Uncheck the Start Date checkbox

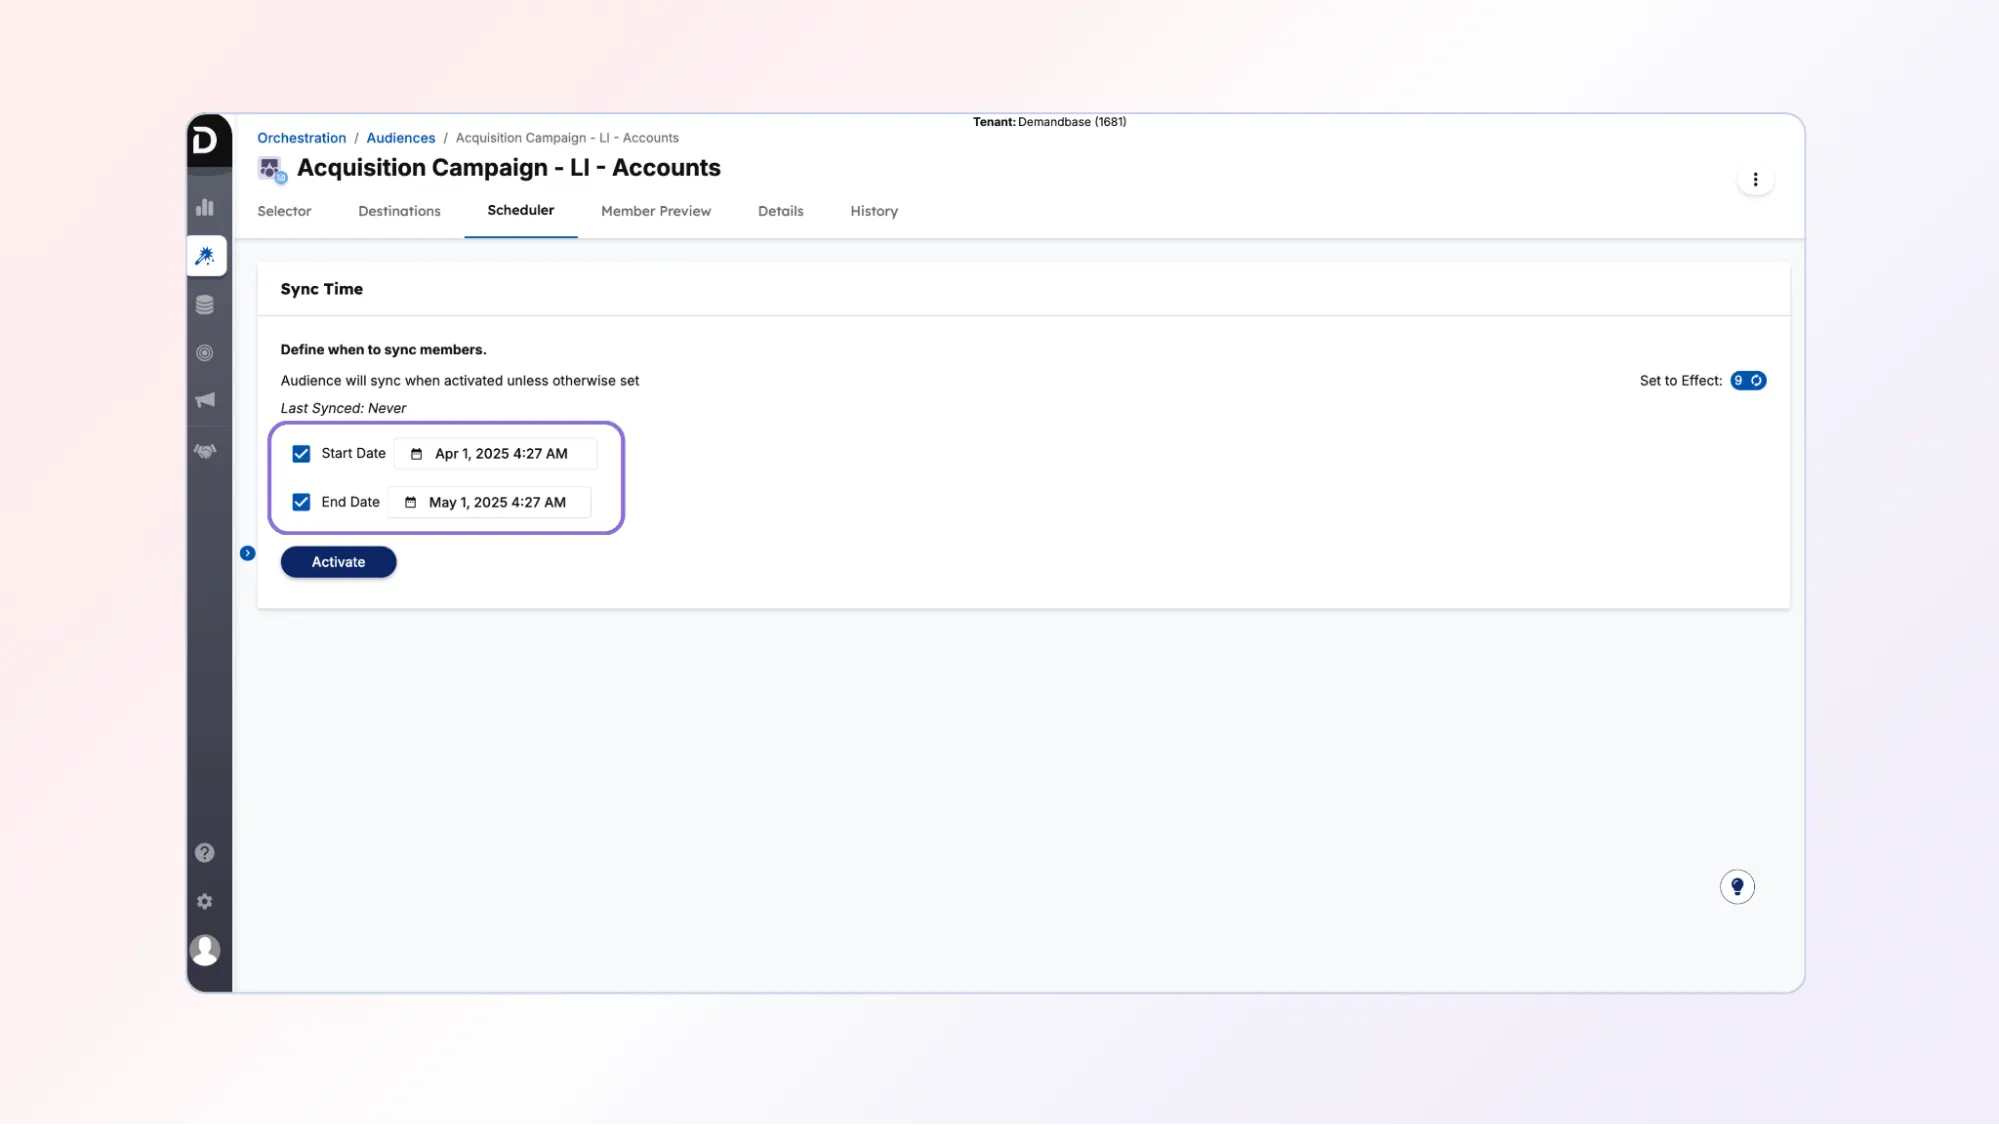point(301,454)
